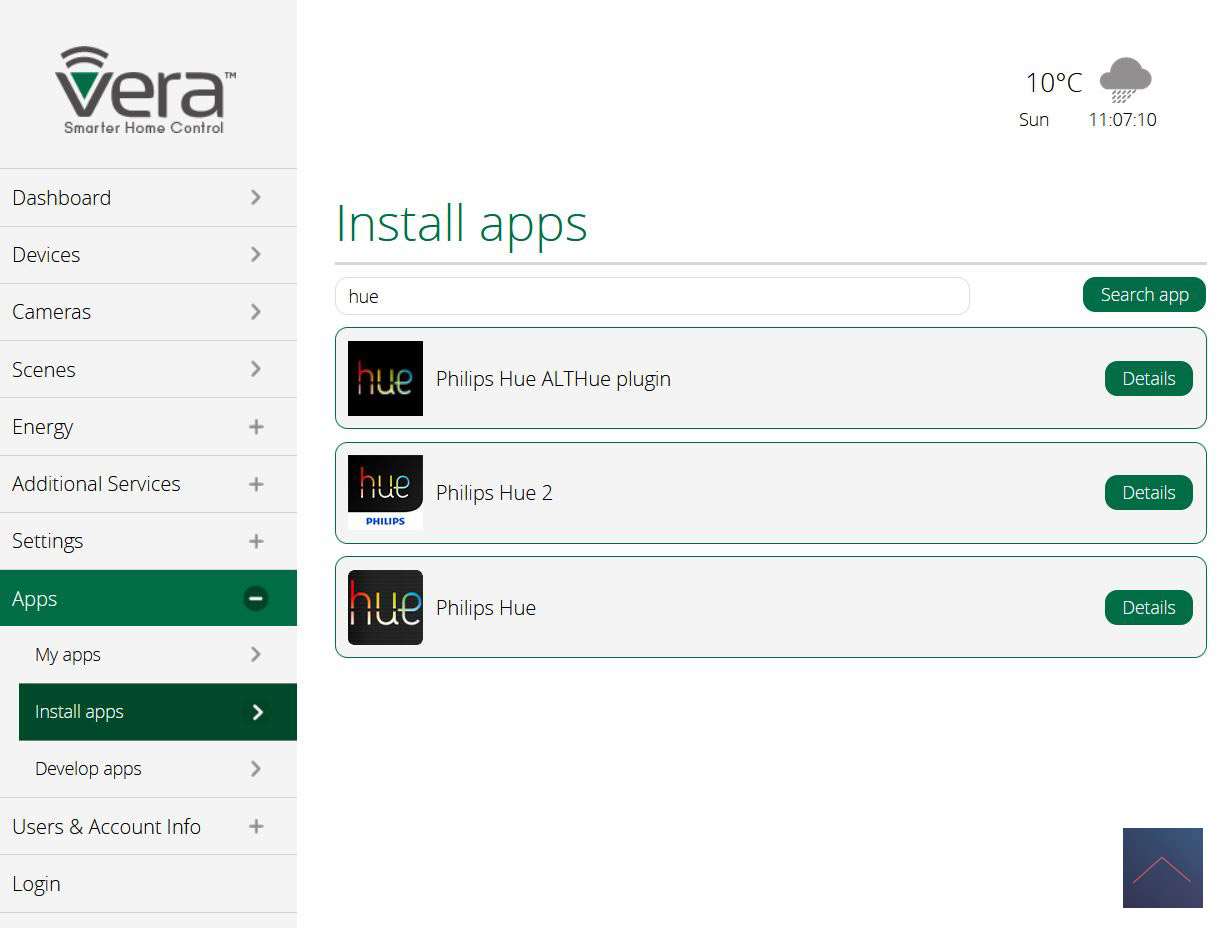Click the Philips Hue 2 app icon
Image resolution: width=1223 pixels, height=928 pixels.
[x=385, y=492]
